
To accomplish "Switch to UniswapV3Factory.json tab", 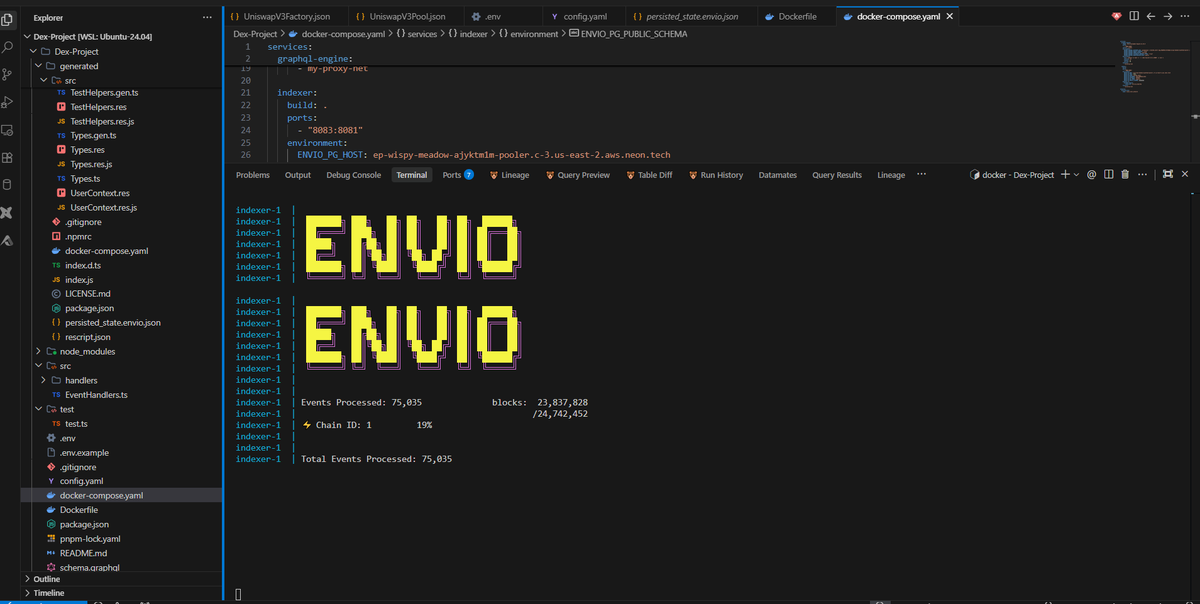I will pyautogui.click(x=286, y=17).
